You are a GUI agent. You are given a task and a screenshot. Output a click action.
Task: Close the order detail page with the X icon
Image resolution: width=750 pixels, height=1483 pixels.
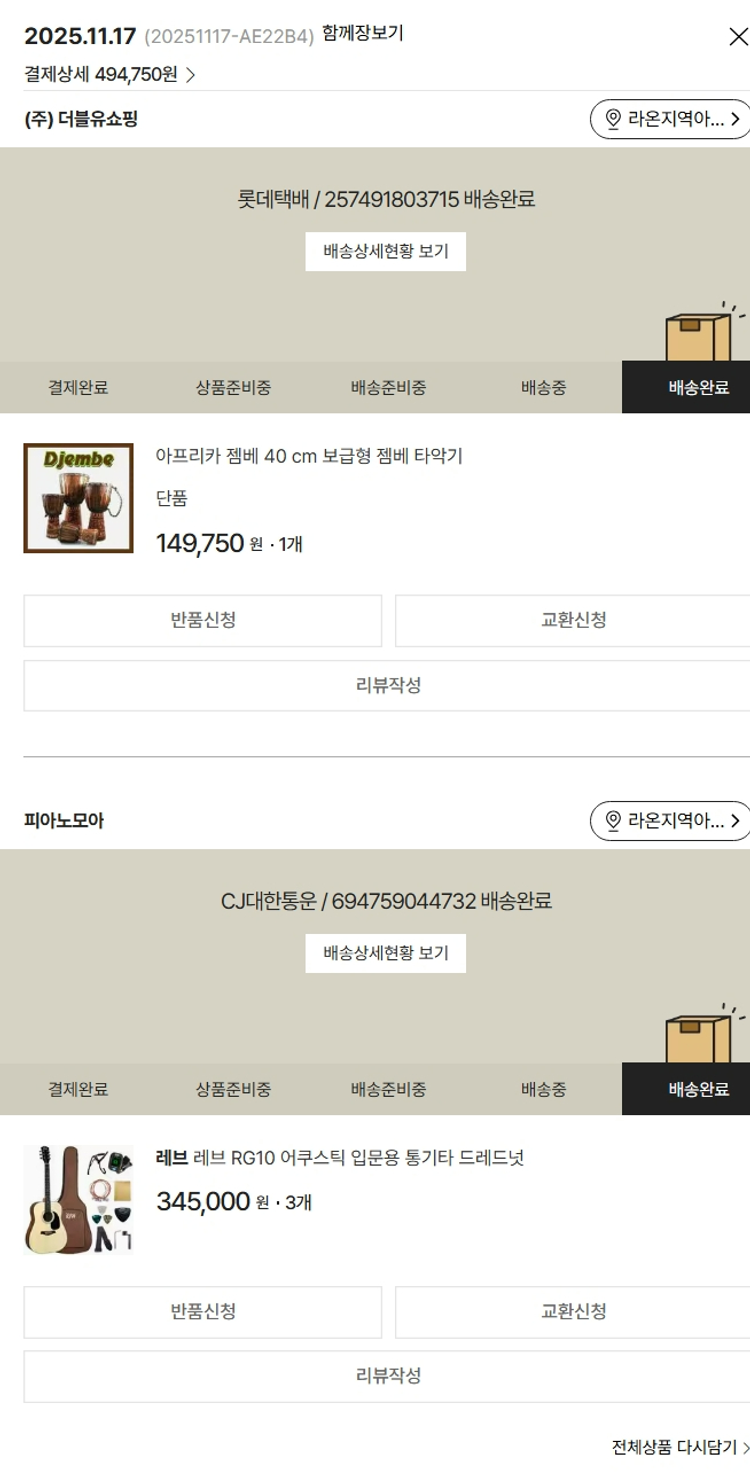point(738,37)
